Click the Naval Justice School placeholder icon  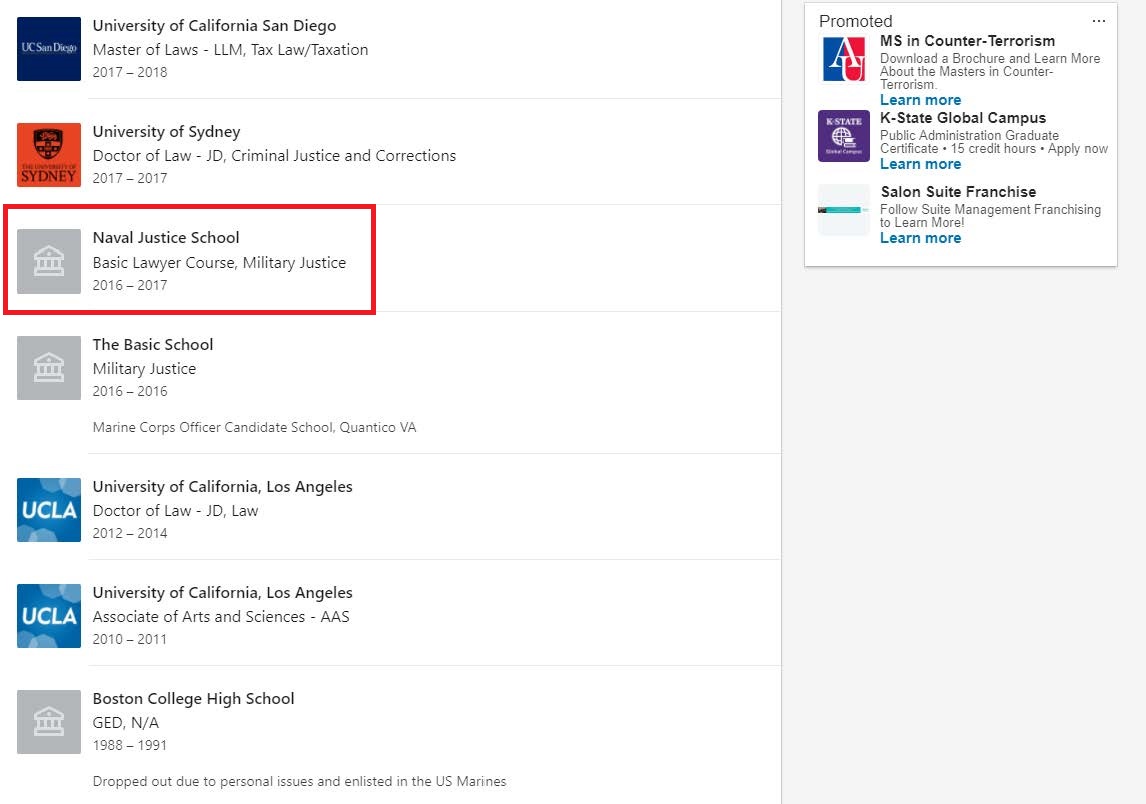pyautogui.click(x=49, y=261)
